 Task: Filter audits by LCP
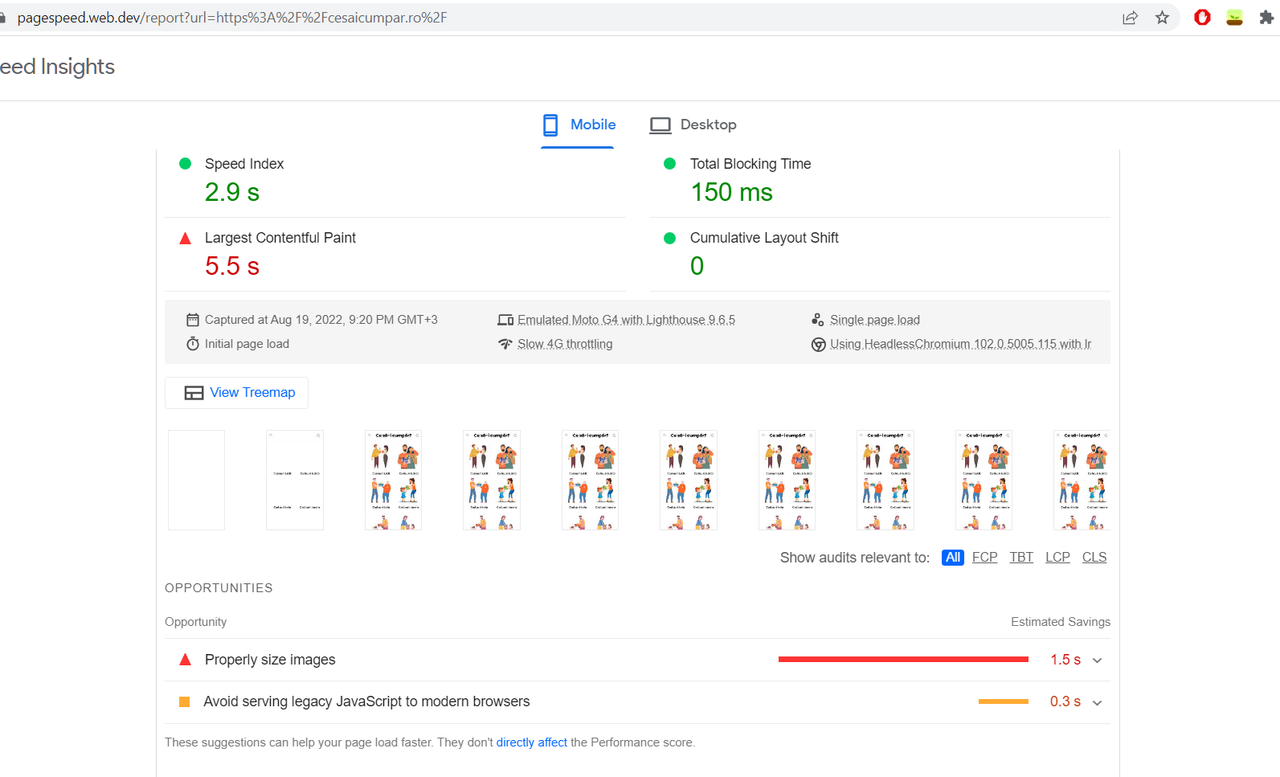[x=1058, y=557]
